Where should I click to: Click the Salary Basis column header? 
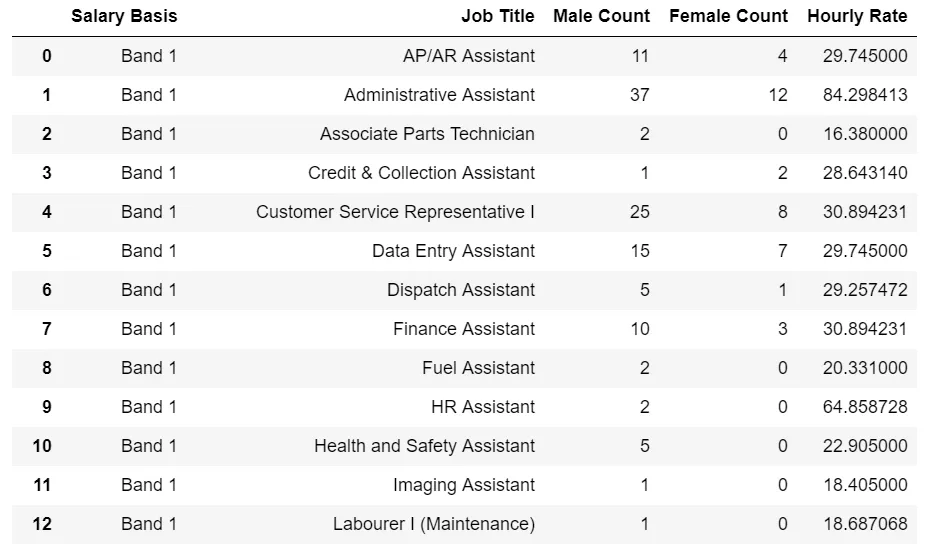(124, 16)
